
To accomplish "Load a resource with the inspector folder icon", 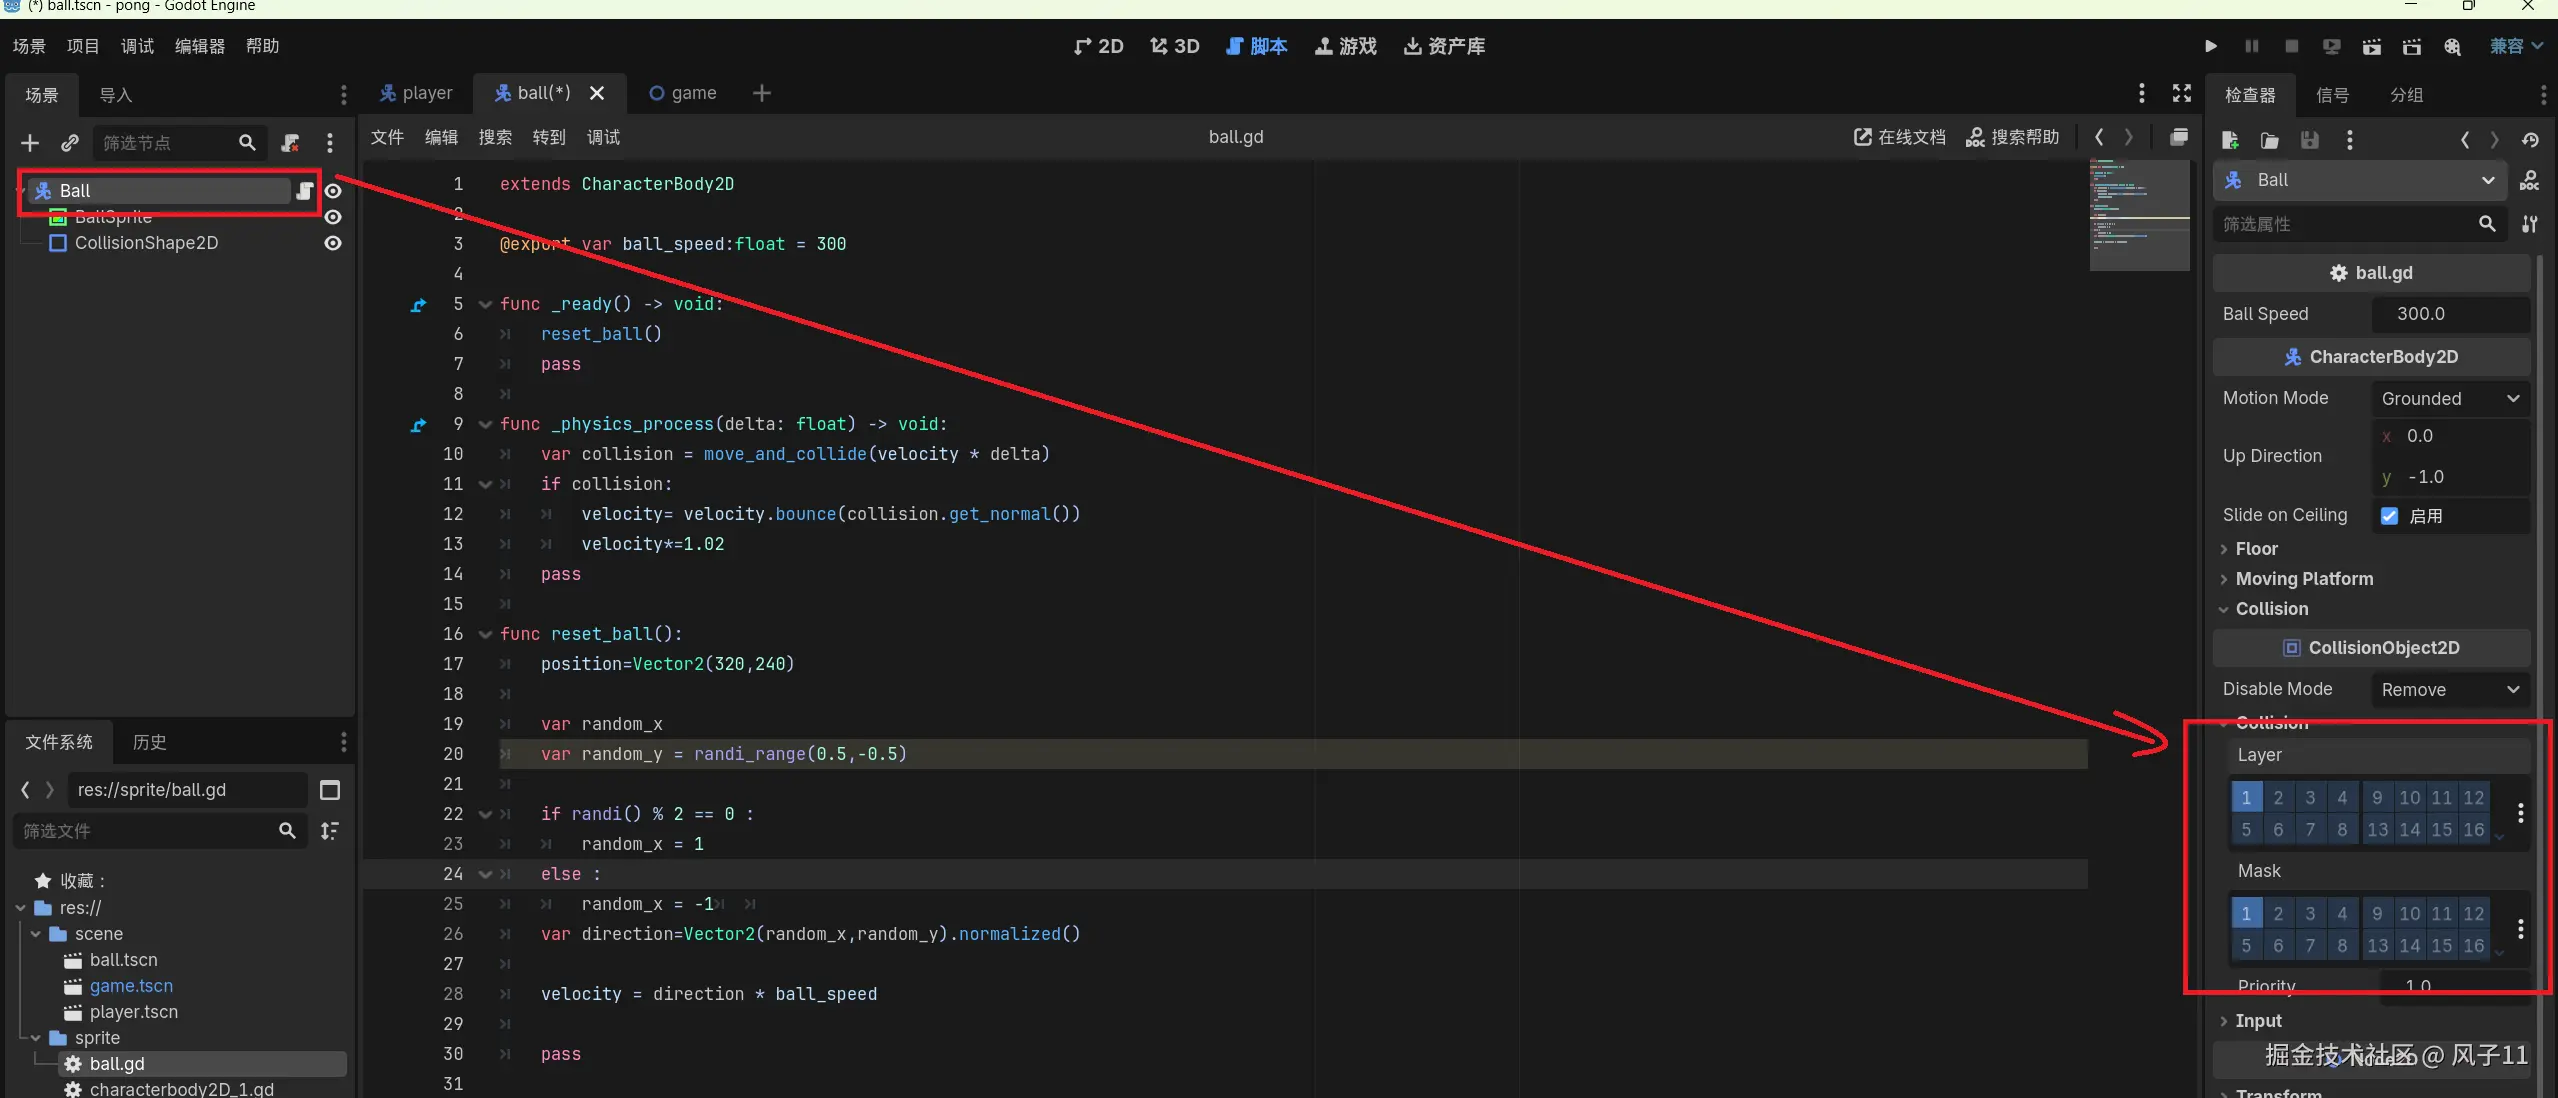I will (2270, 140).
